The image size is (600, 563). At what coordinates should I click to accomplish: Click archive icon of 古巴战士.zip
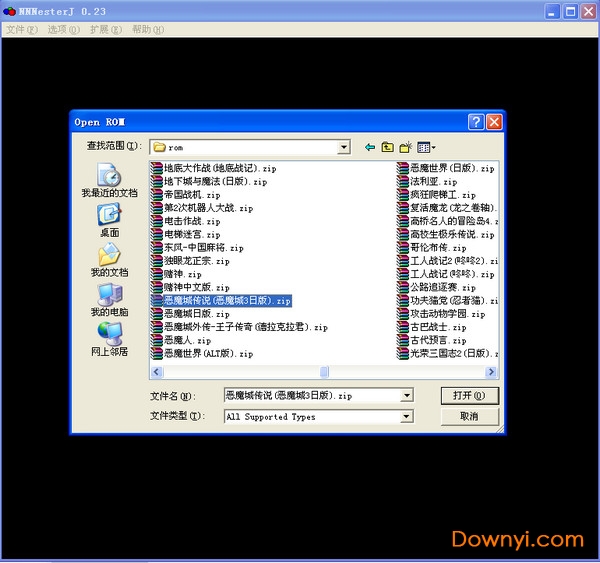coord(403,327)
